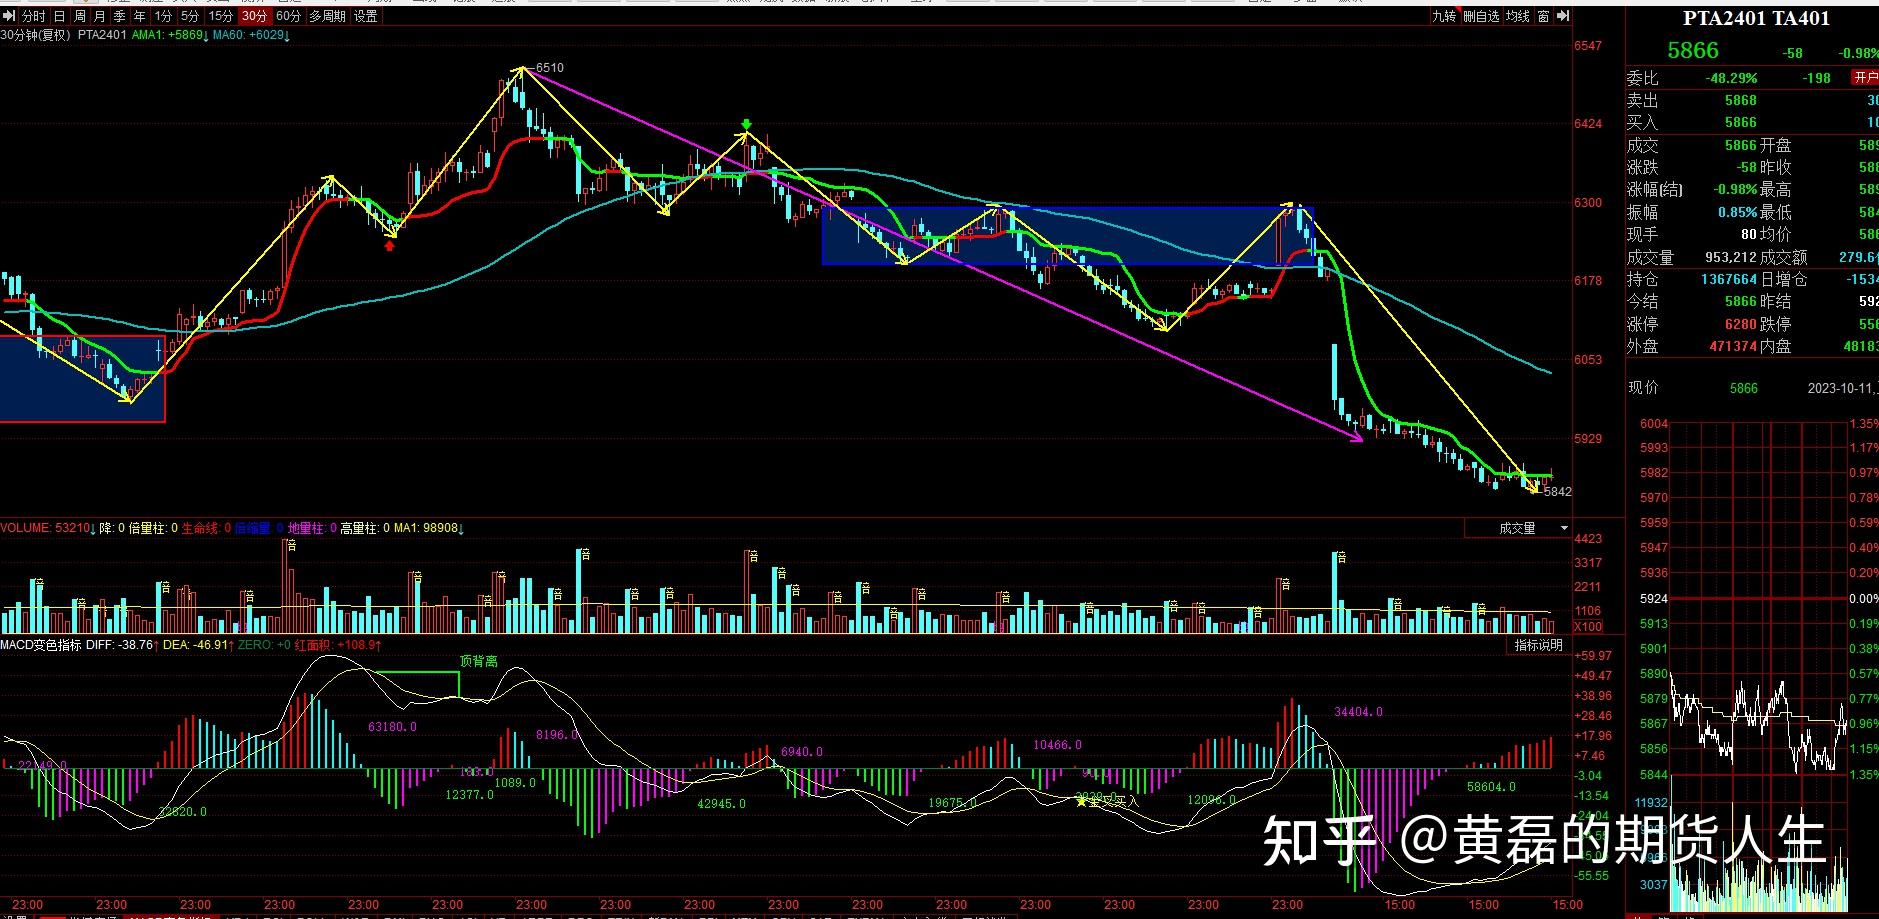Image resolution: width=1879 pixels, height=919 pixels.
Task: Click the VOLUME 53210 label
Action: point(48,528)
